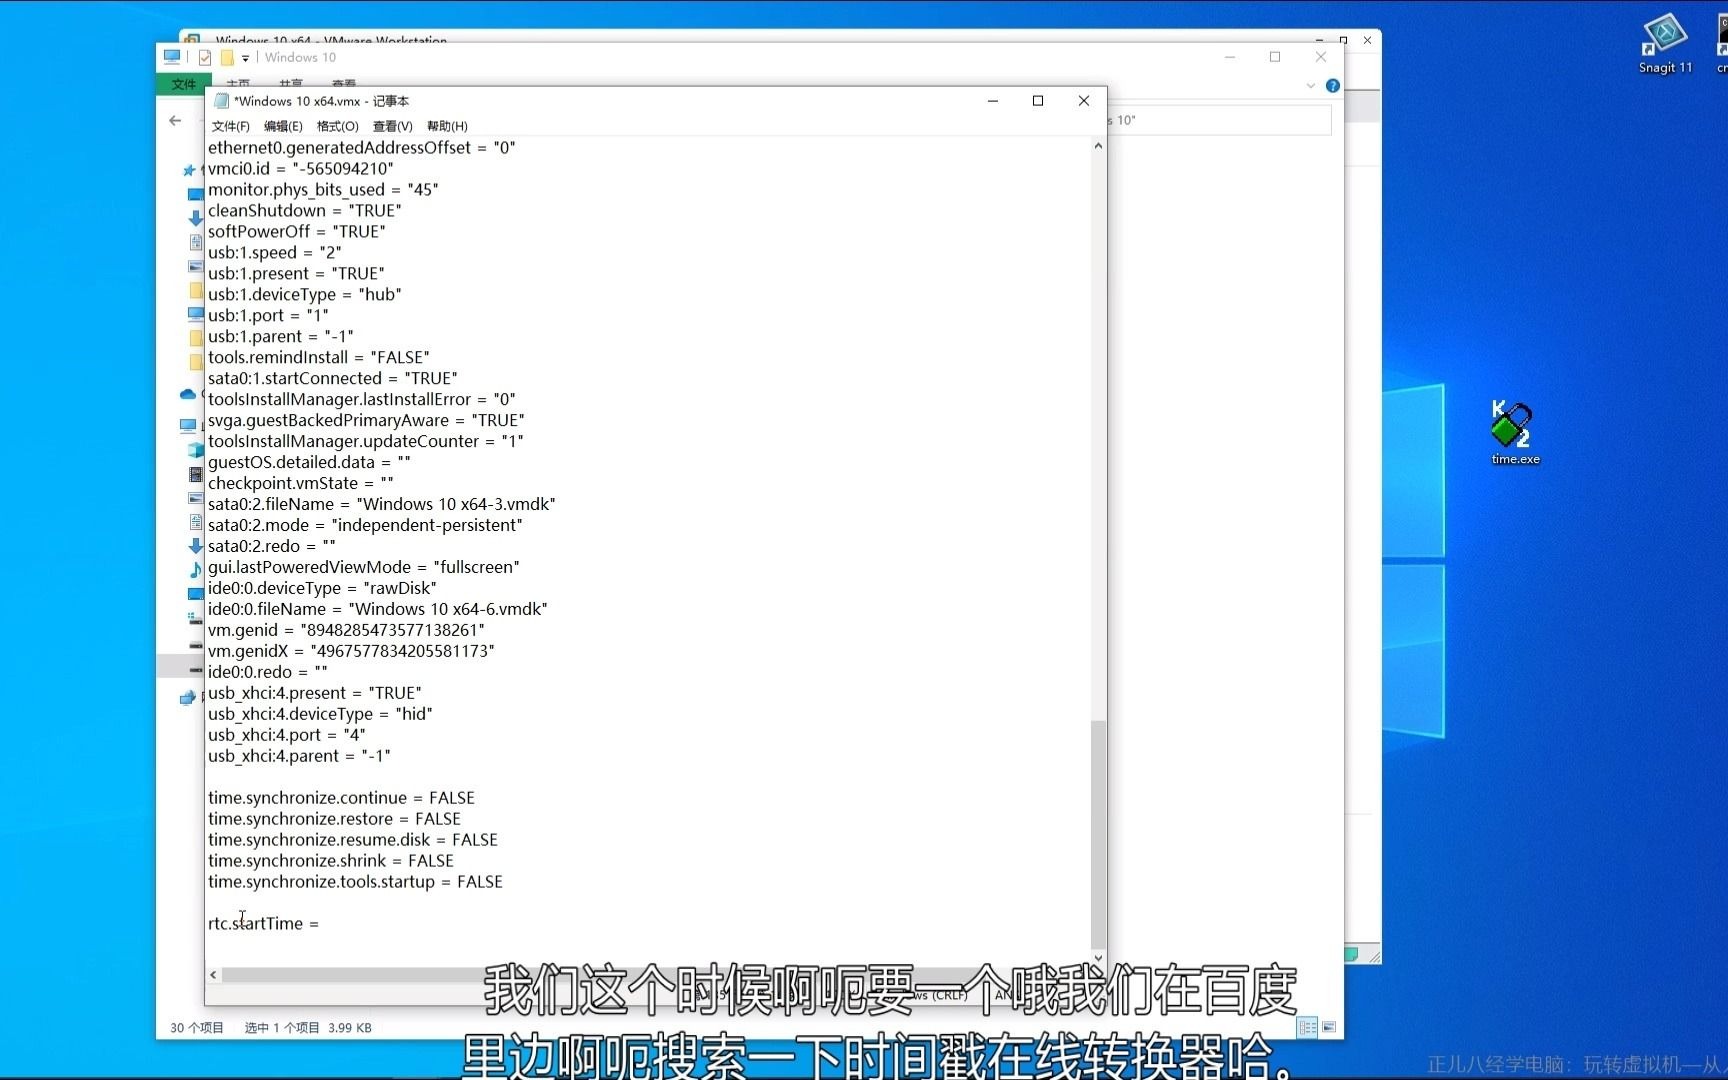Viewport: 1728px width, 1080px height.
Task: Click the line sata0:2.fileName = "Windows 10 x64-3.vmdk"
Action: tap(382, 504)
